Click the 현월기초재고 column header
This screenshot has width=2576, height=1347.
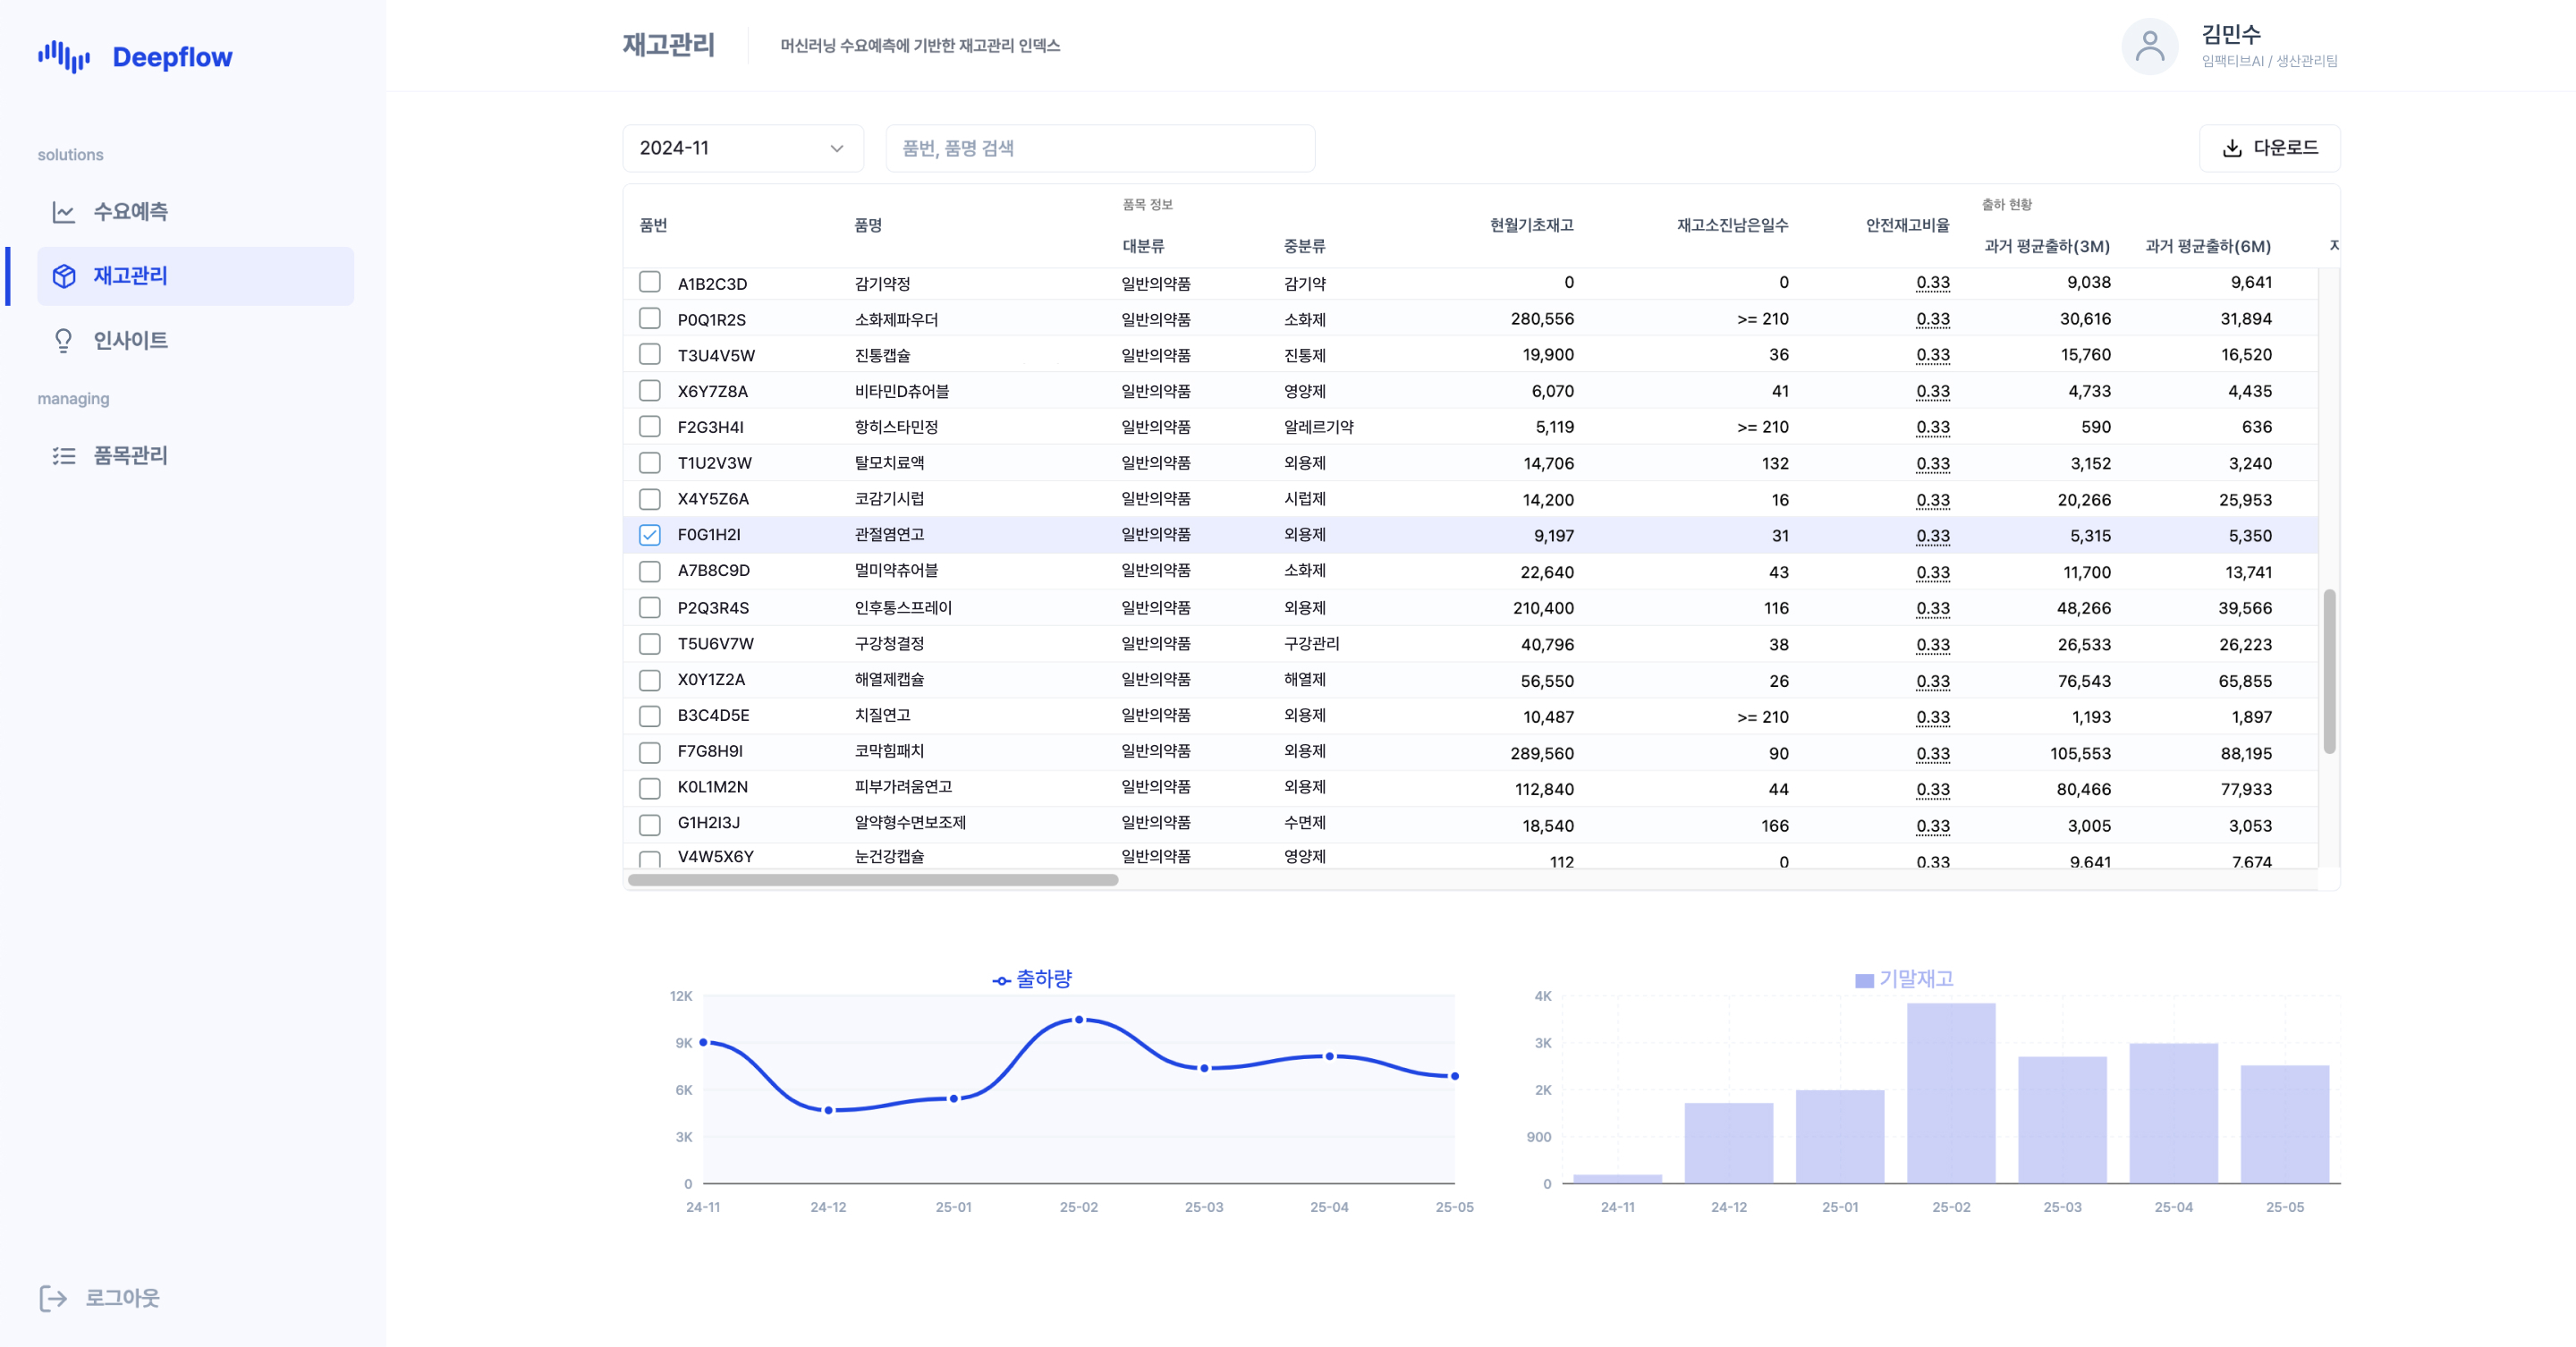coord(1531,225)
